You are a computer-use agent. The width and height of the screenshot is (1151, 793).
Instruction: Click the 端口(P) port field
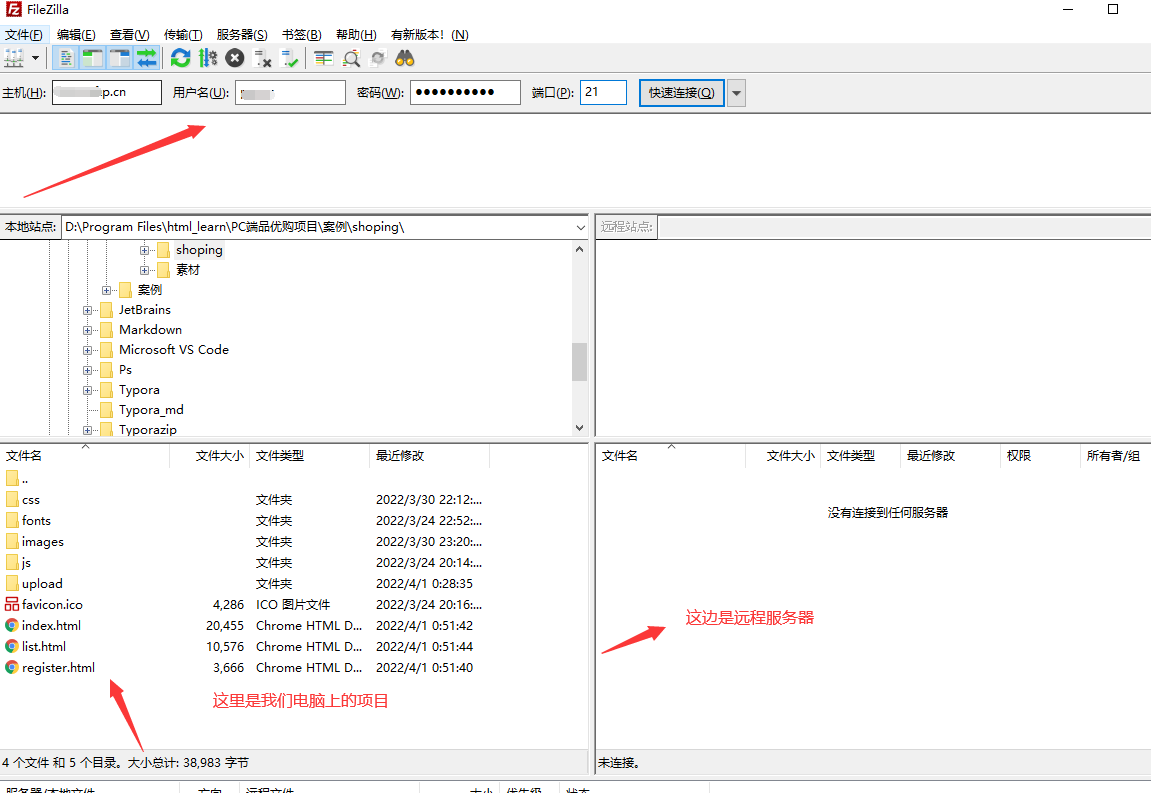603,93
